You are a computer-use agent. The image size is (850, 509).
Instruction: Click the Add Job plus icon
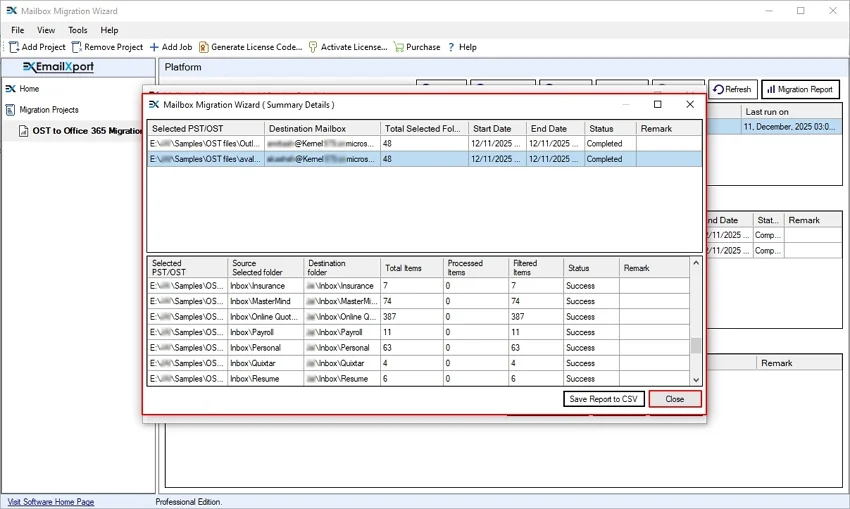click(x=154, y=47)
